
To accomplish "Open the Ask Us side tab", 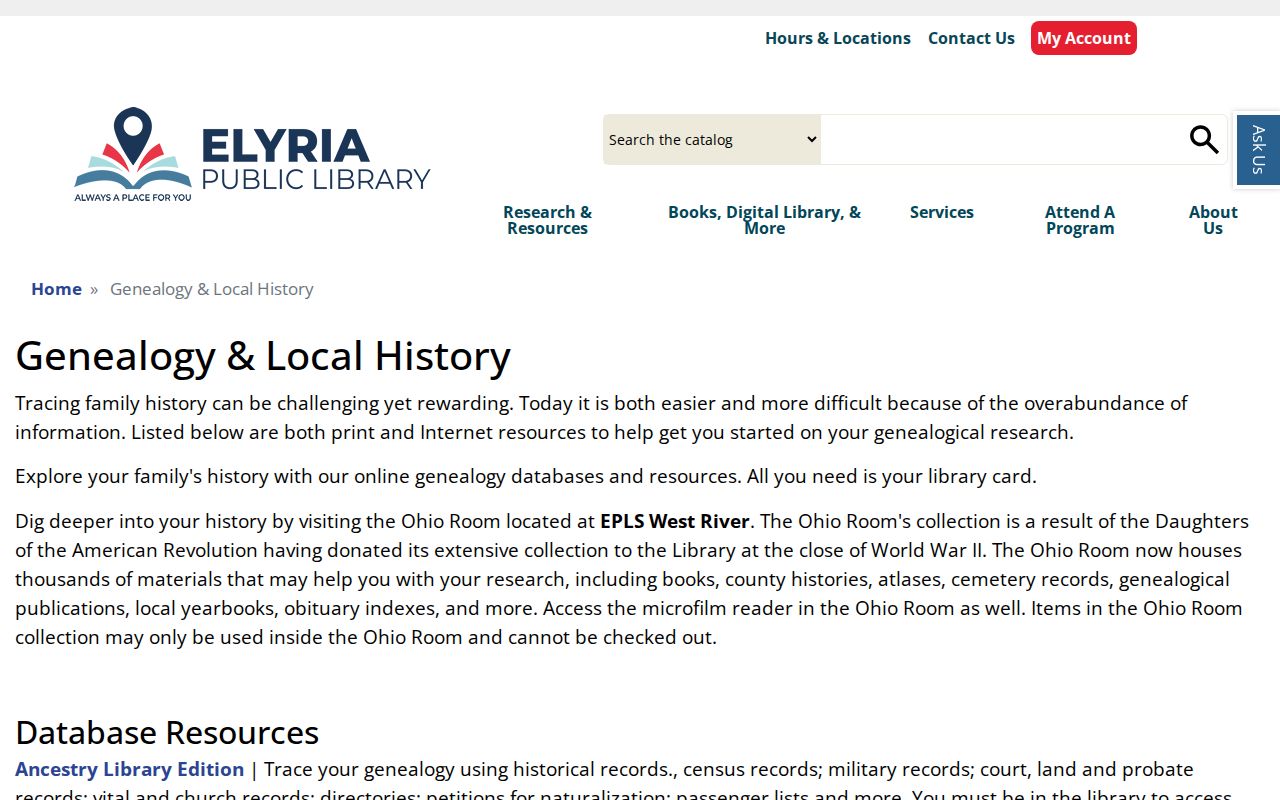I will click(x=1258, y=150).
